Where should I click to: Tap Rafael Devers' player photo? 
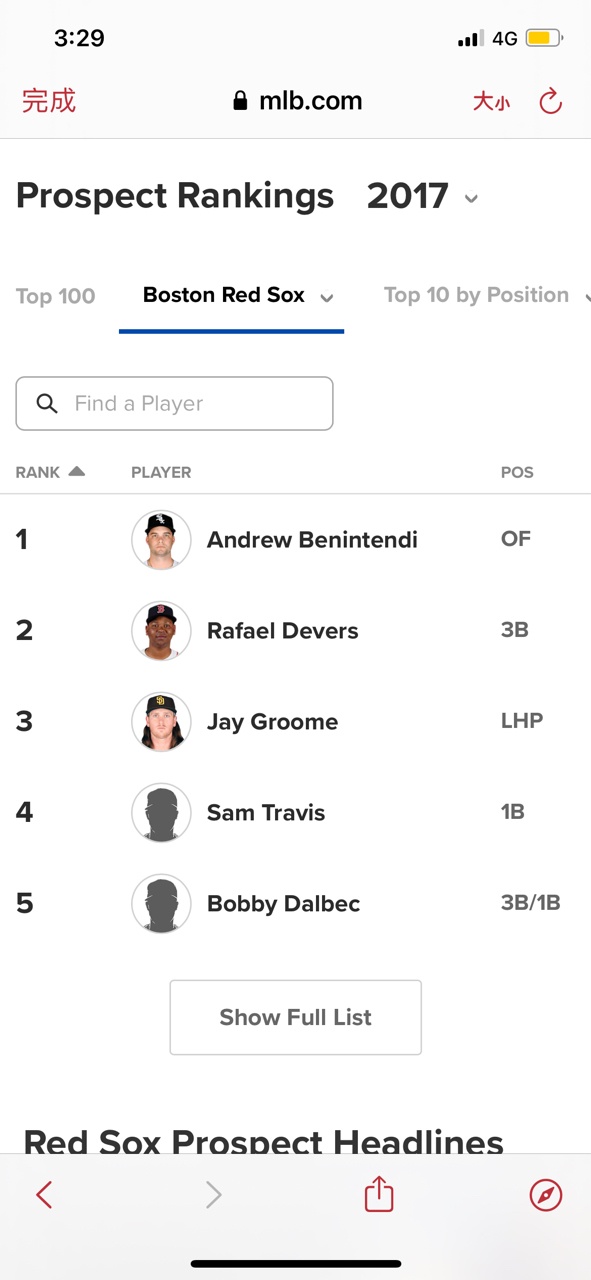pyautogui.click(x=161, y=631)
